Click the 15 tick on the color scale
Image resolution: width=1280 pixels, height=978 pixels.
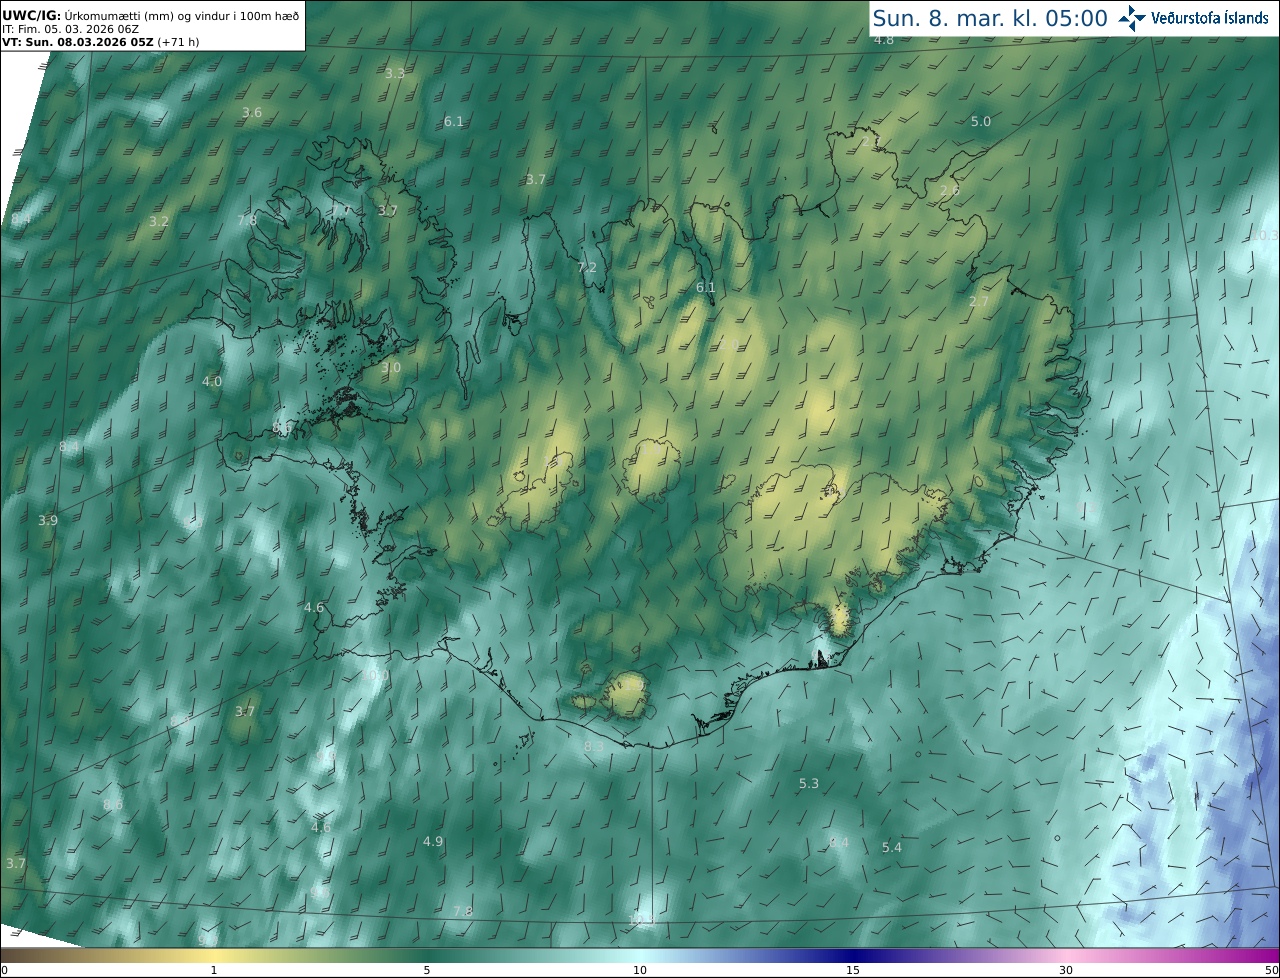pyautogui.click(x=853, y=970)
